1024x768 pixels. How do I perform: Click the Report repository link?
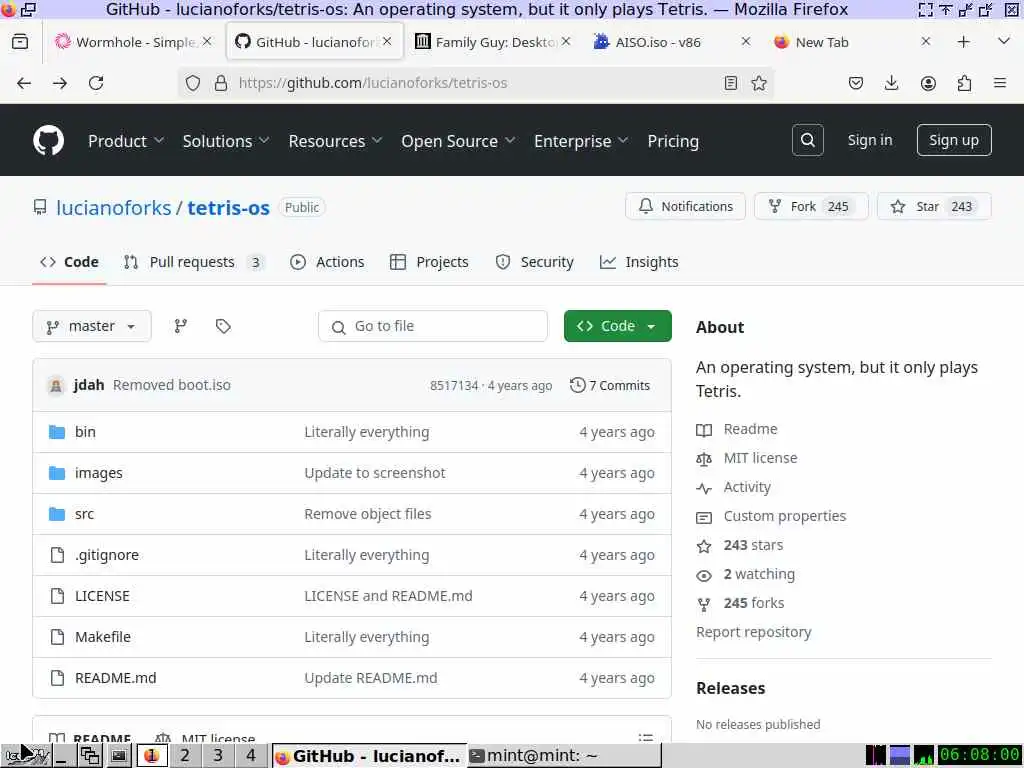coord(754,632)
